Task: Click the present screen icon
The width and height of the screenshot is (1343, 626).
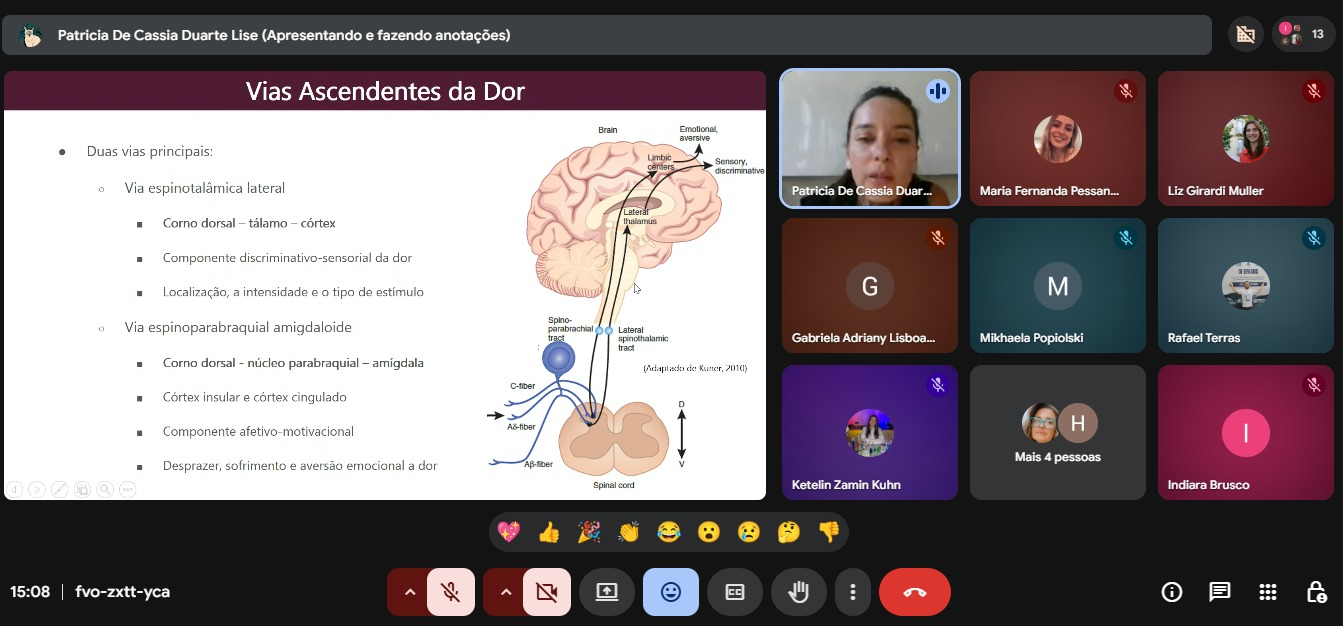Action: (606, 592)
